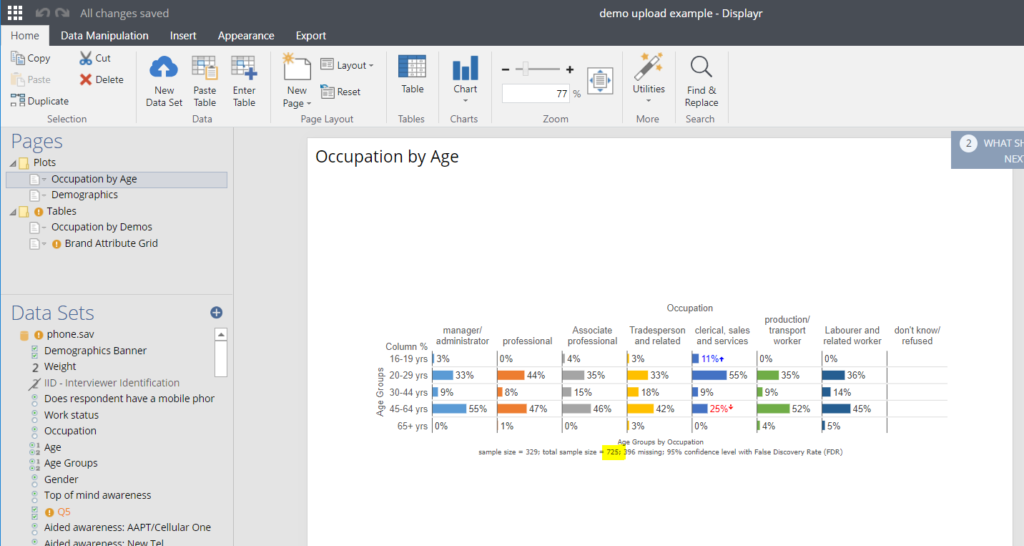Collapse the Plots folder

[x=13, y=163]
